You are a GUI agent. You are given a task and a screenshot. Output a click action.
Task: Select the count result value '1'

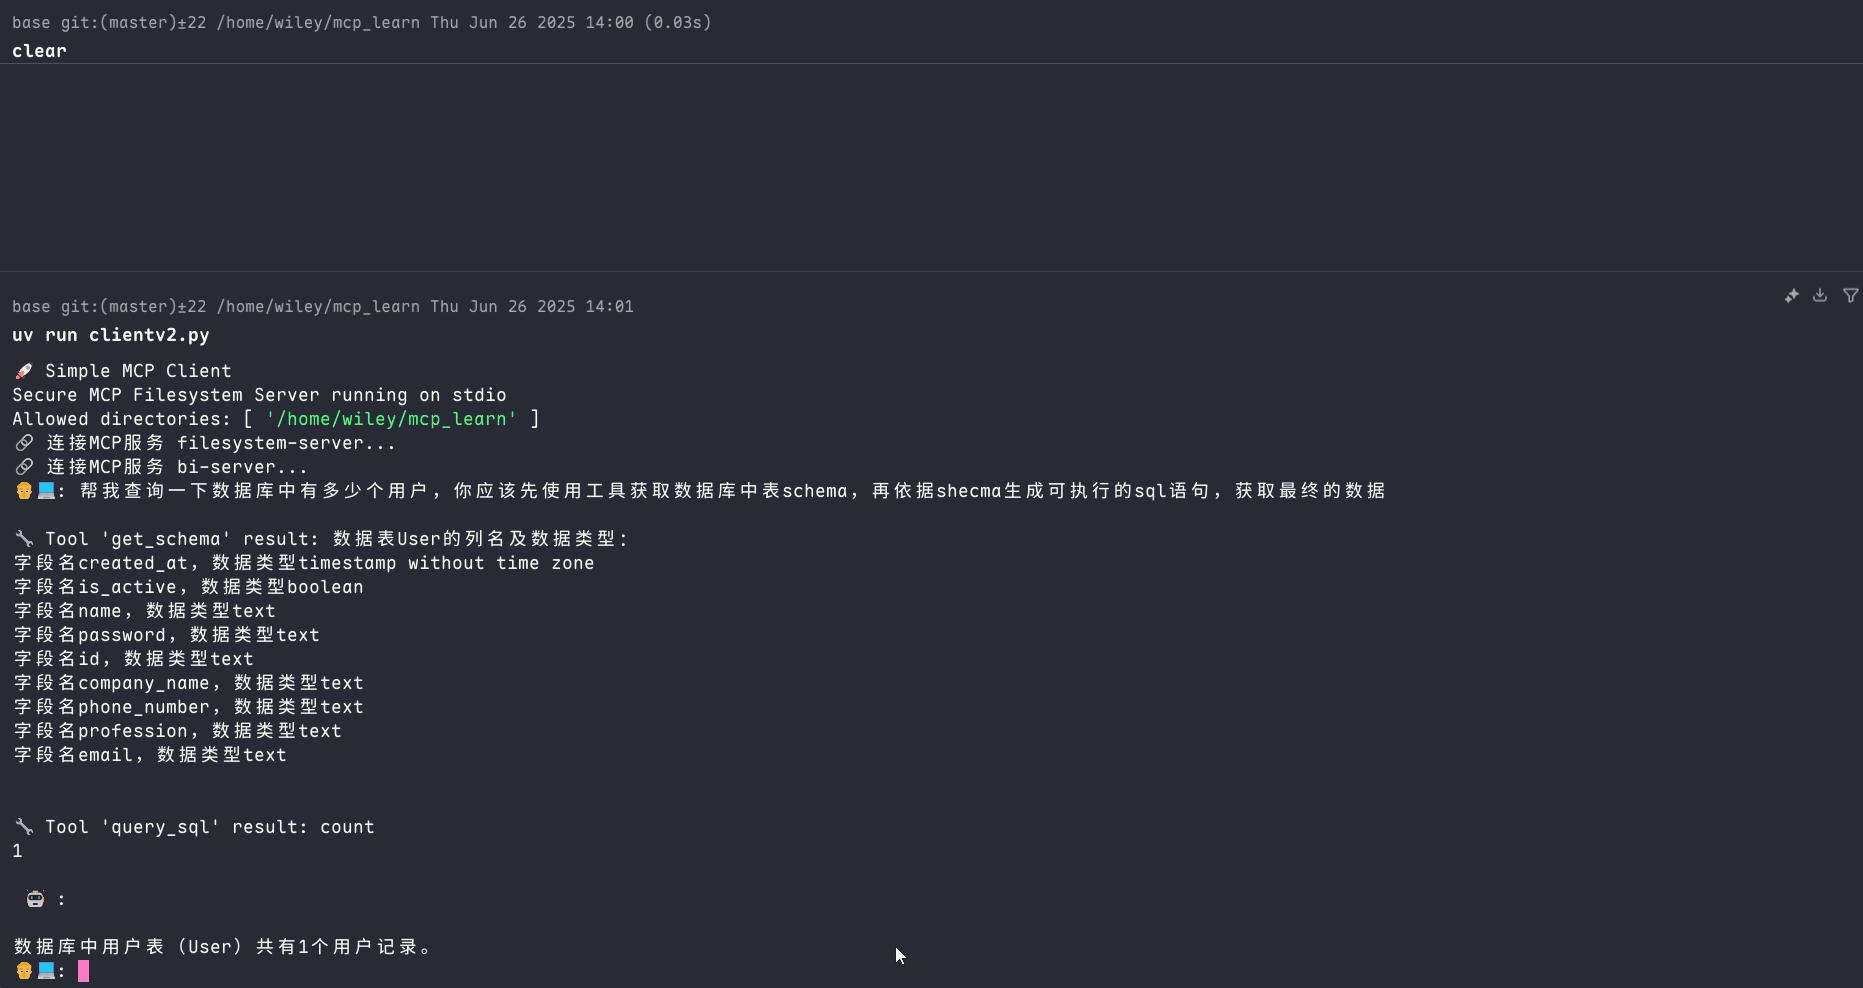17,850
